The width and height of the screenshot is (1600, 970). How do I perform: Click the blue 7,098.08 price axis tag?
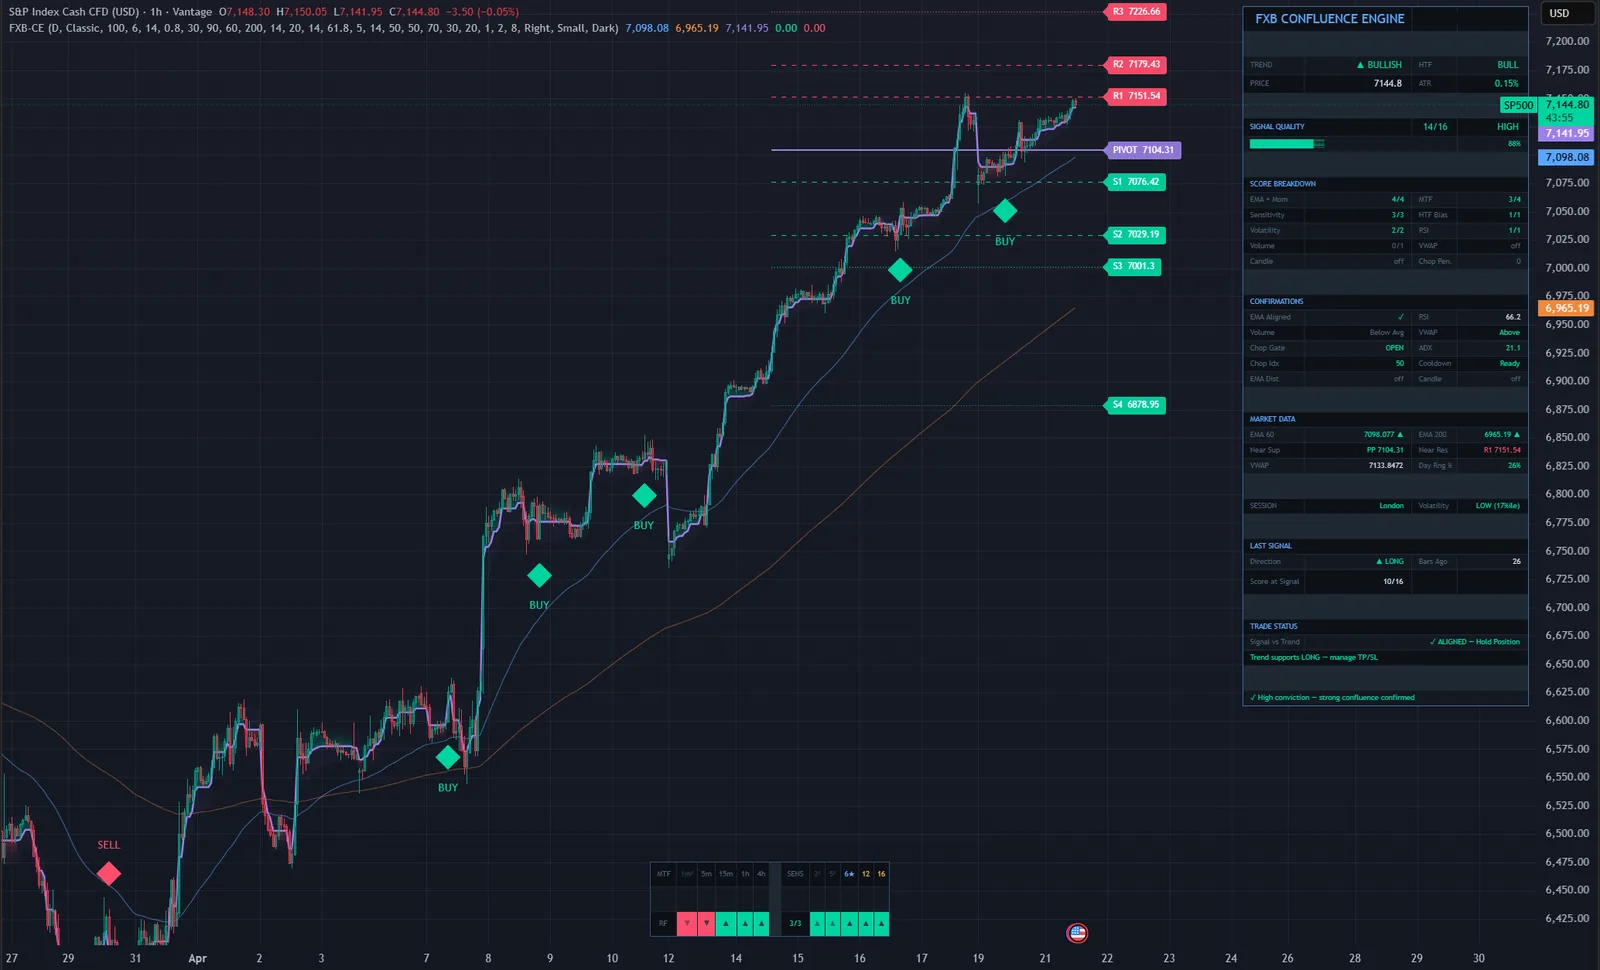click(1566, 157)
